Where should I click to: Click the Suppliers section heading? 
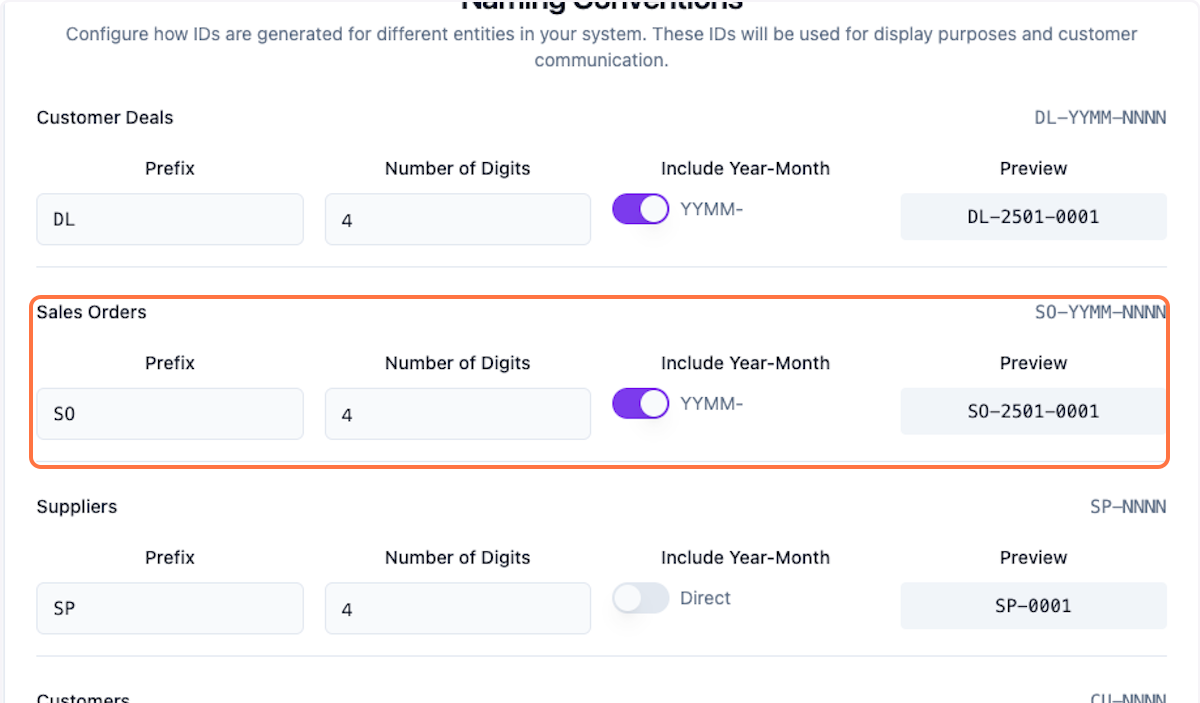pos(77,507)
